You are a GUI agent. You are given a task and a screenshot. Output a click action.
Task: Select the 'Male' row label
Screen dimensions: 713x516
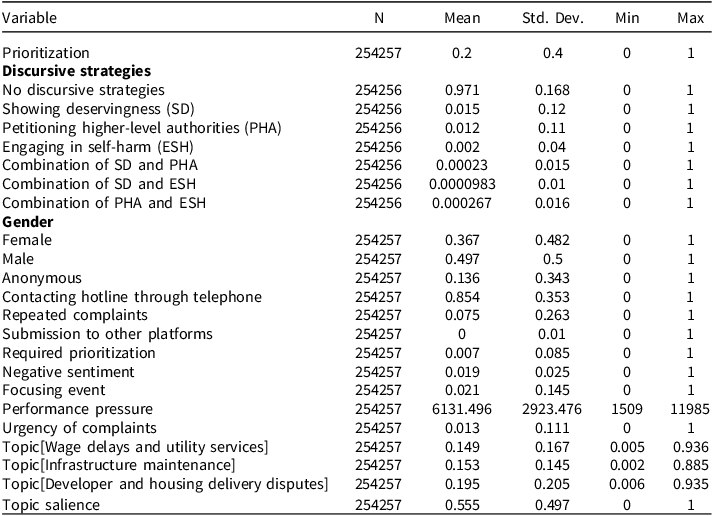pos(18,259)
